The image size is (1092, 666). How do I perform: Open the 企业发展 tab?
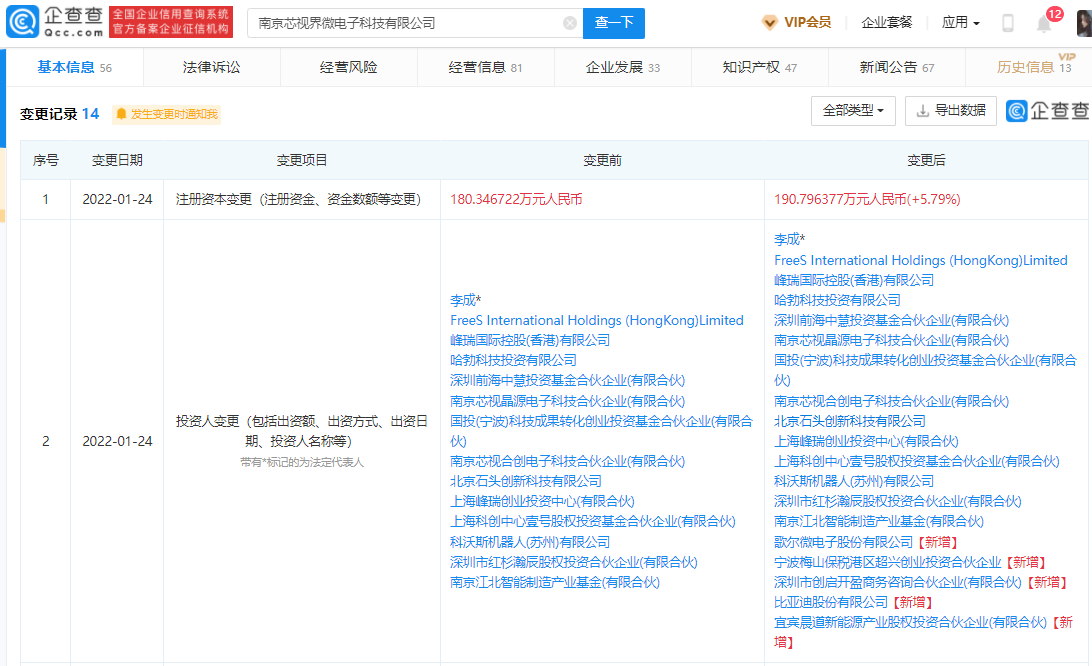pyautogui.click(x=623, y=67)
